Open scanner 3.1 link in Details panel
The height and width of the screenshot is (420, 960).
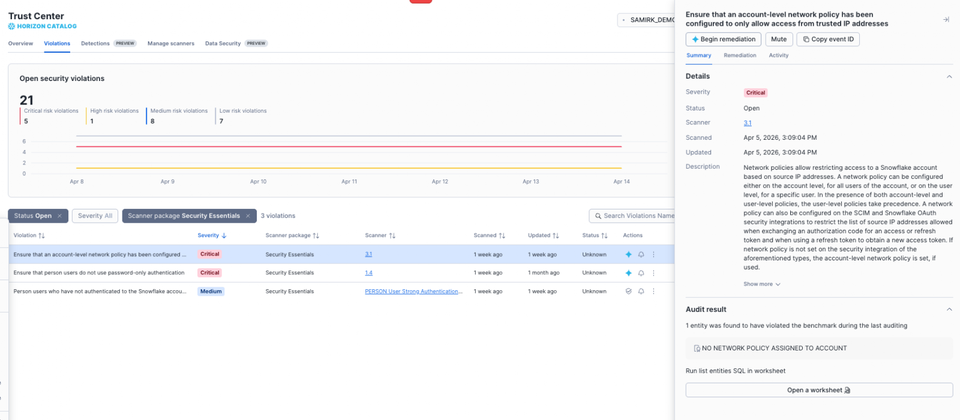coord(747,123)
